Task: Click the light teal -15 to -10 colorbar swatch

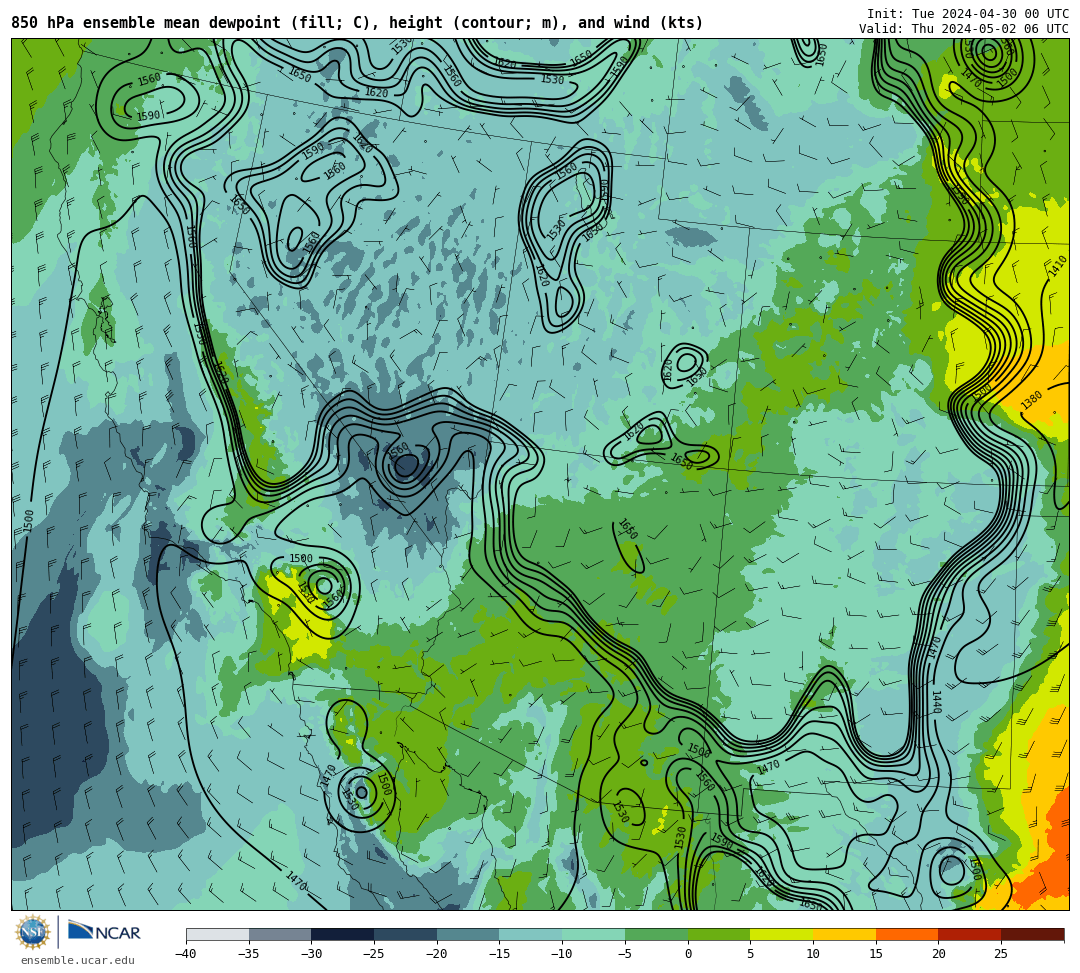Action: tap(531, 934)
